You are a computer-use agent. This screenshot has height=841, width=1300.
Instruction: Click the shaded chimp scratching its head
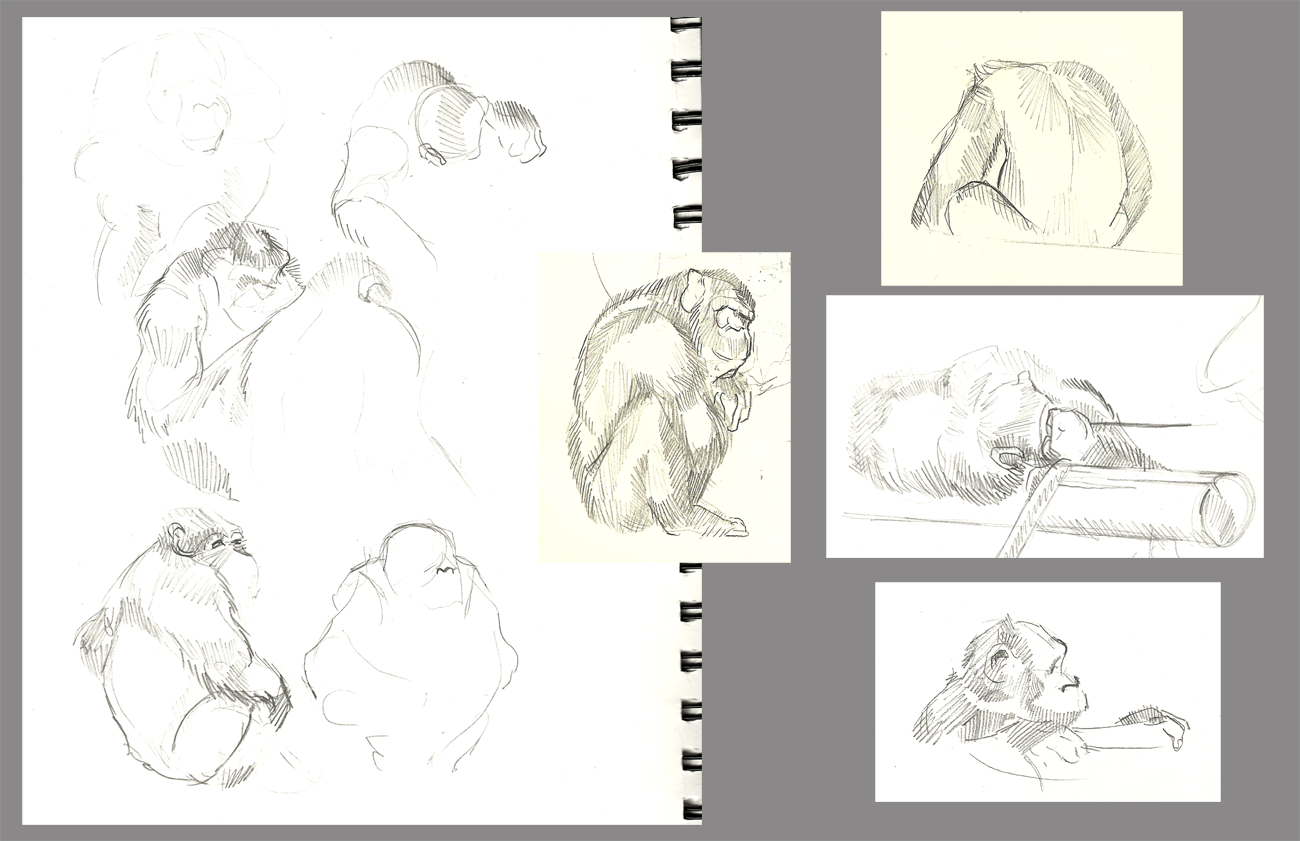[x=215, y=330]
